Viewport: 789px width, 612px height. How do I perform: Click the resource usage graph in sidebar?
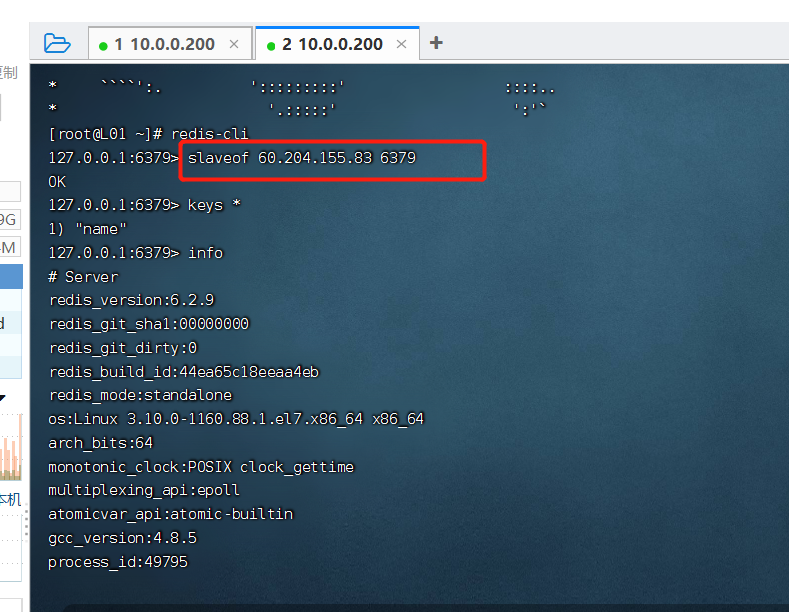[x=11, y=446]
